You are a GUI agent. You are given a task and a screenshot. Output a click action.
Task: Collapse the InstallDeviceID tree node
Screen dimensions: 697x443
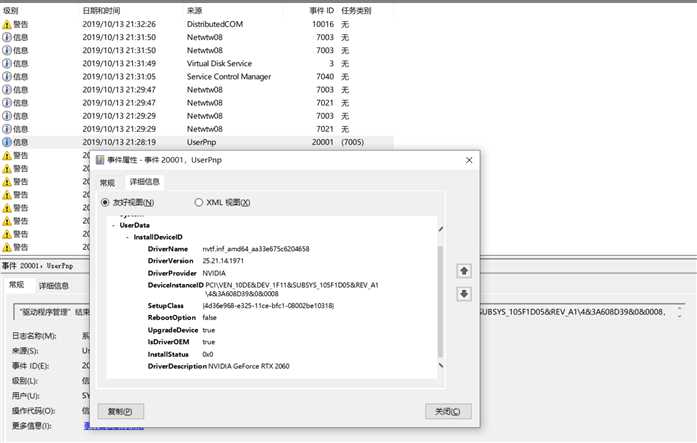pyautogui.click(x=127, y=237)
